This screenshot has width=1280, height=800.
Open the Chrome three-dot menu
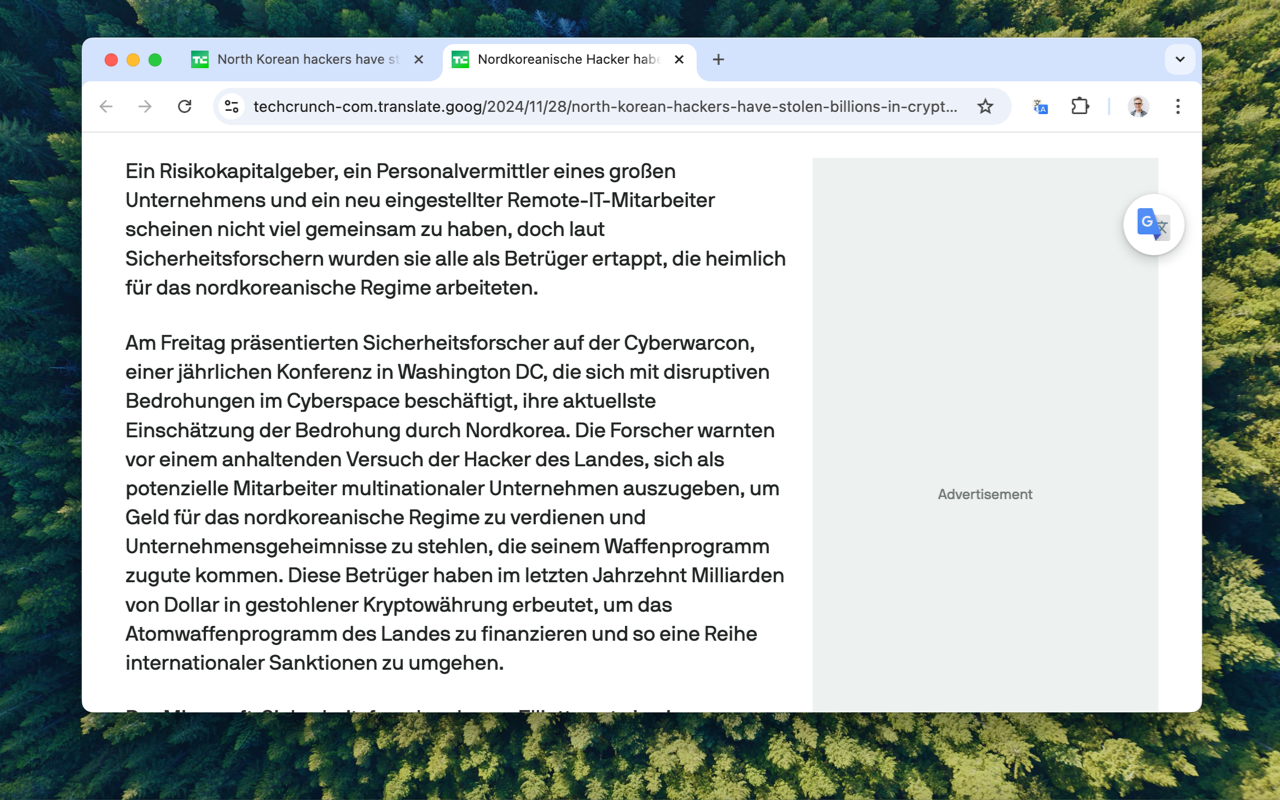tap(1178, 107)
